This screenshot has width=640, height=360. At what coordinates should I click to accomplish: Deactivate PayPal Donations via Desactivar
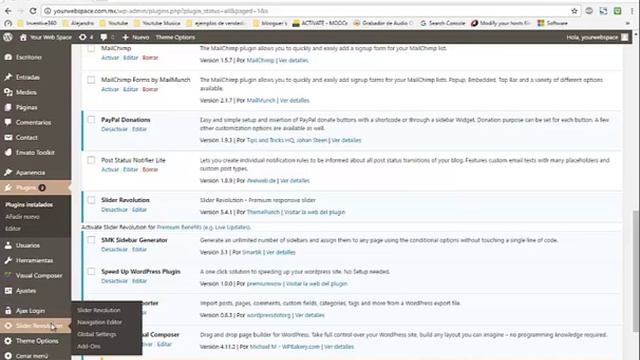(114, 129)
